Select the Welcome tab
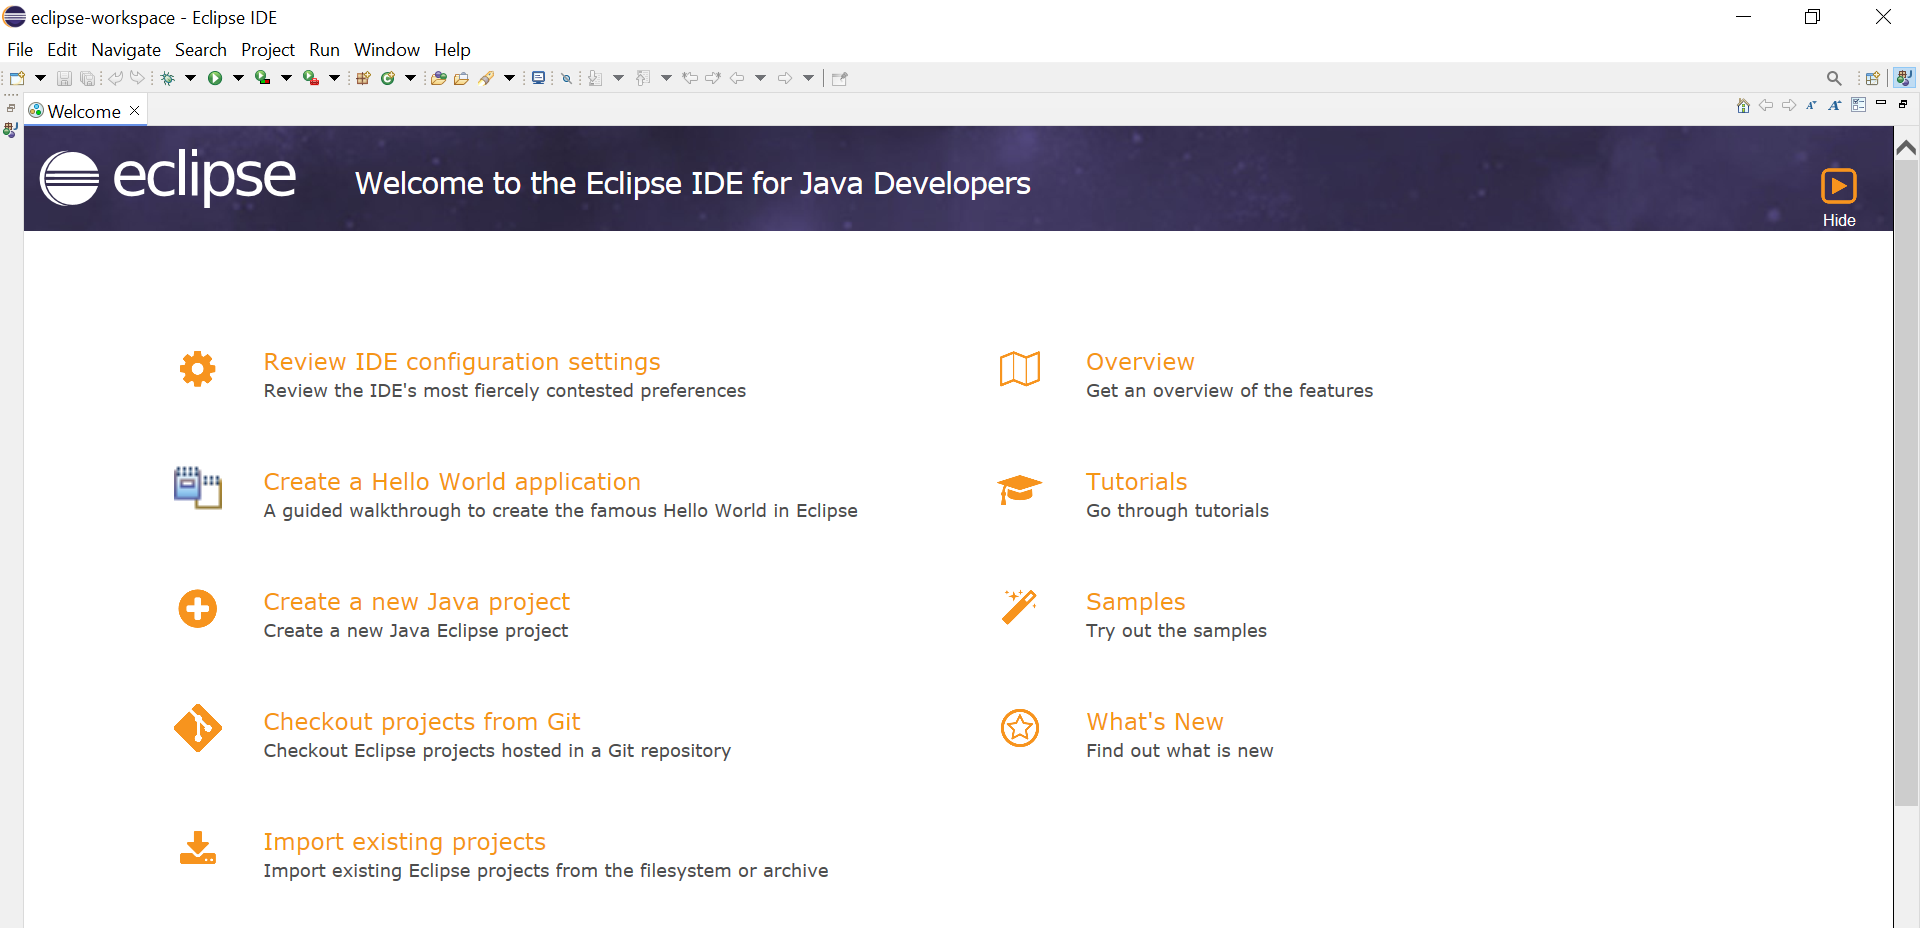The image size is (1920, 928). 84,111
